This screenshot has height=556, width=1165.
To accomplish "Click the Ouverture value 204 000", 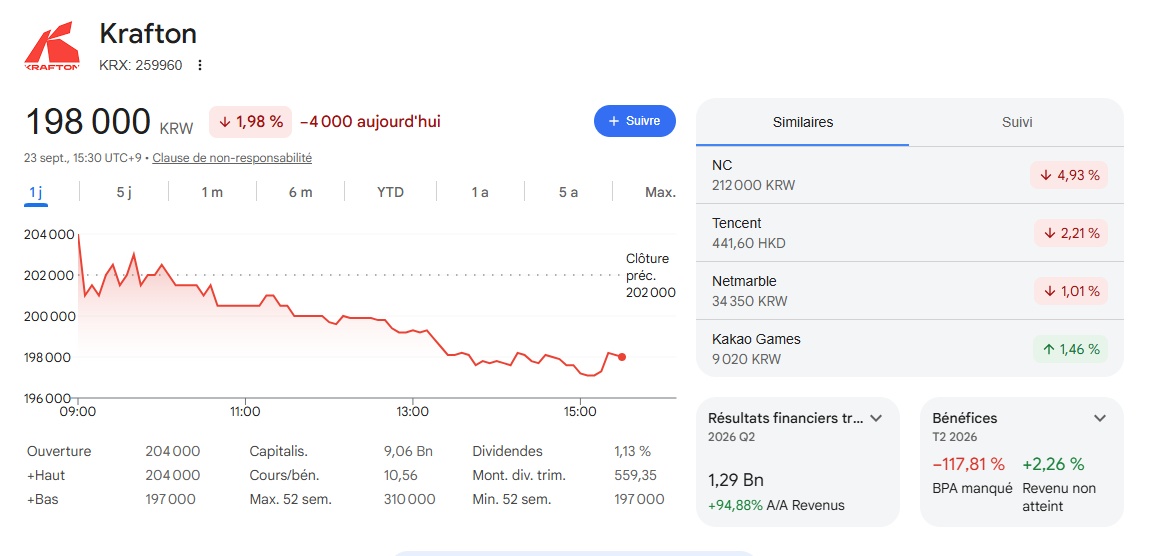I will 172,451.
